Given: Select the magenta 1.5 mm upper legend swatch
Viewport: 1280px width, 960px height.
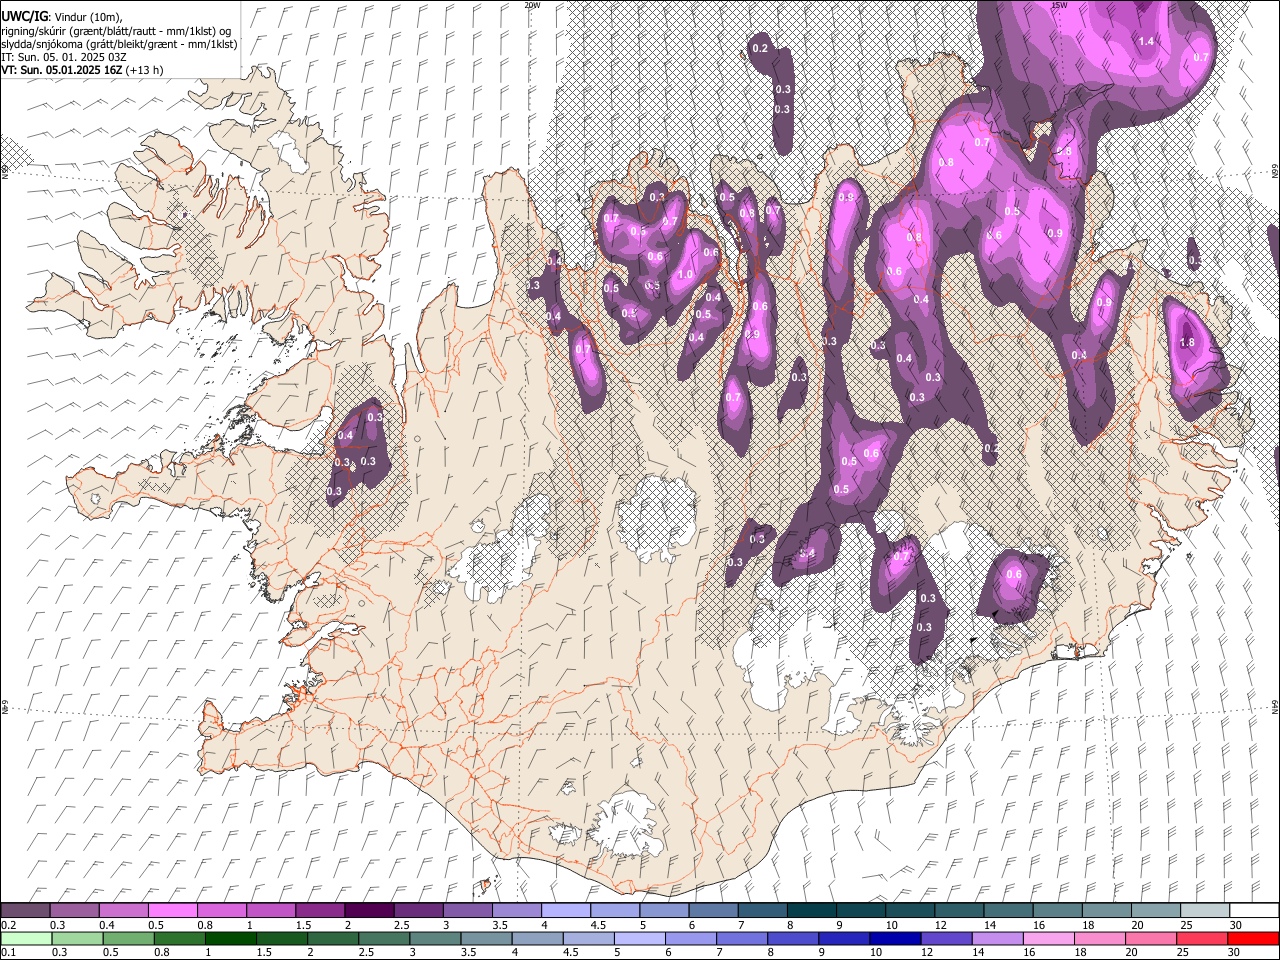Looking at the screenshot, I should tap(320, 910).
